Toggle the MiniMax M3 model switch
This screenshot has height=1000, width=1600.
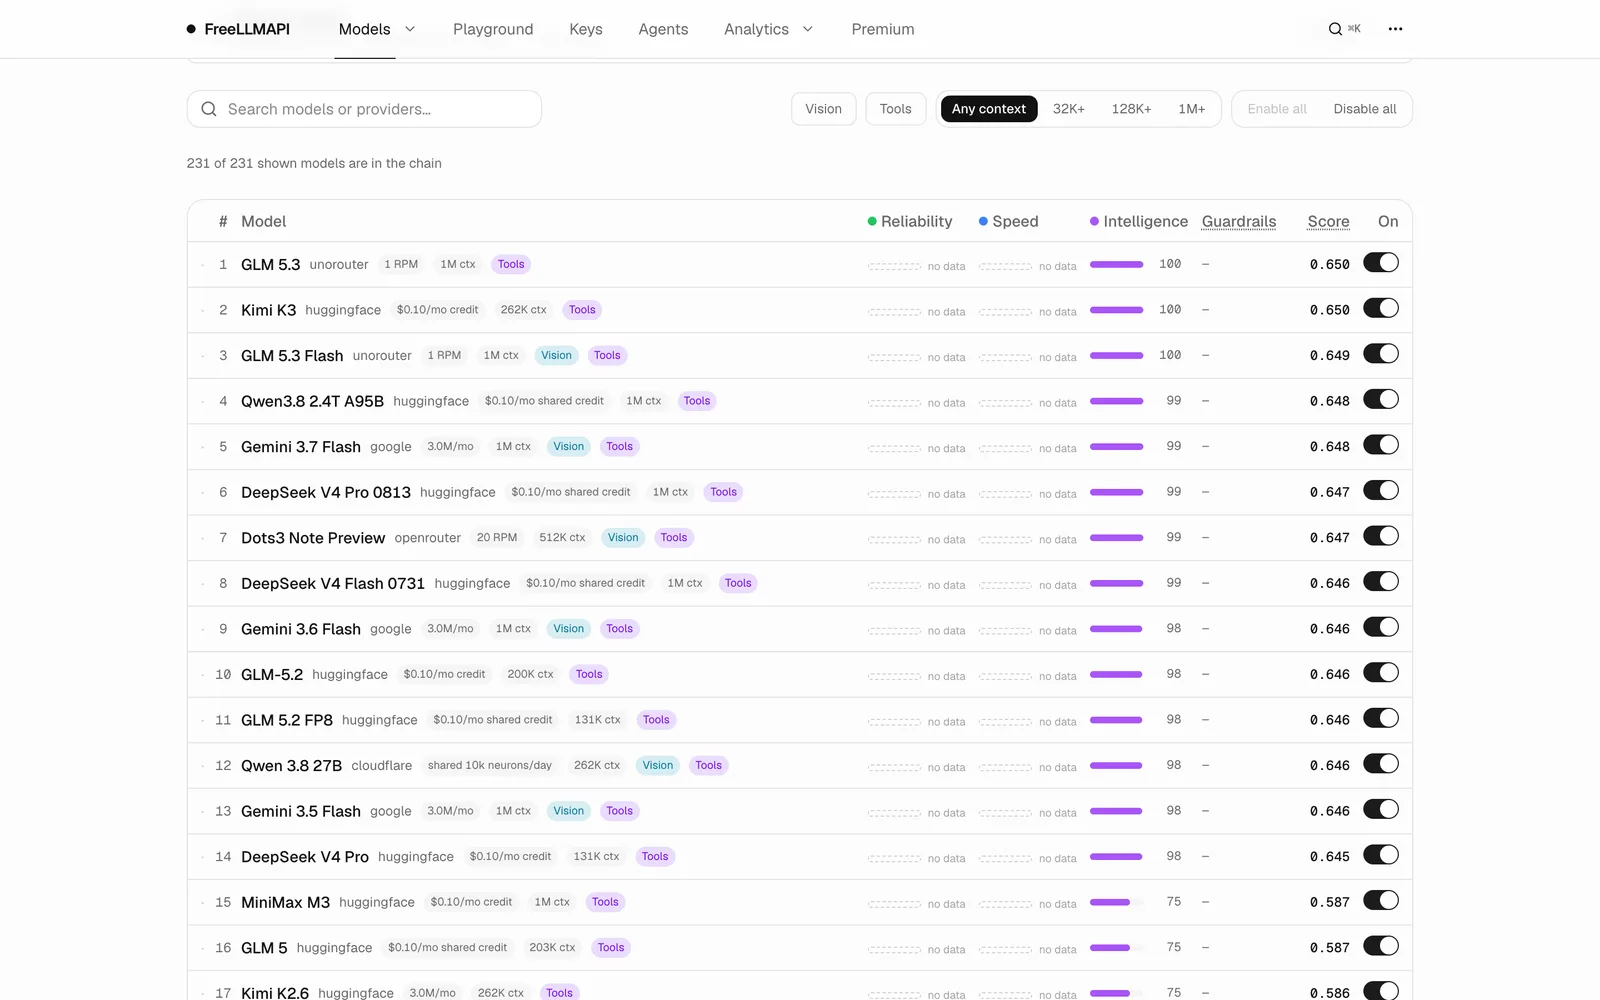coord(1381,900)
